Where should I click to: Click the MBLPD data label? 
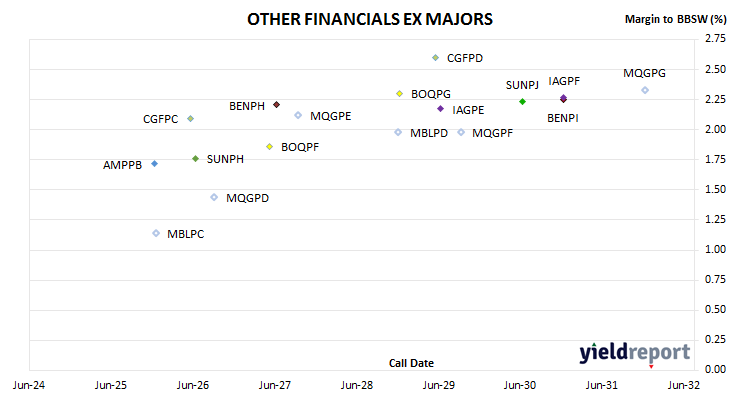[429, 134]
